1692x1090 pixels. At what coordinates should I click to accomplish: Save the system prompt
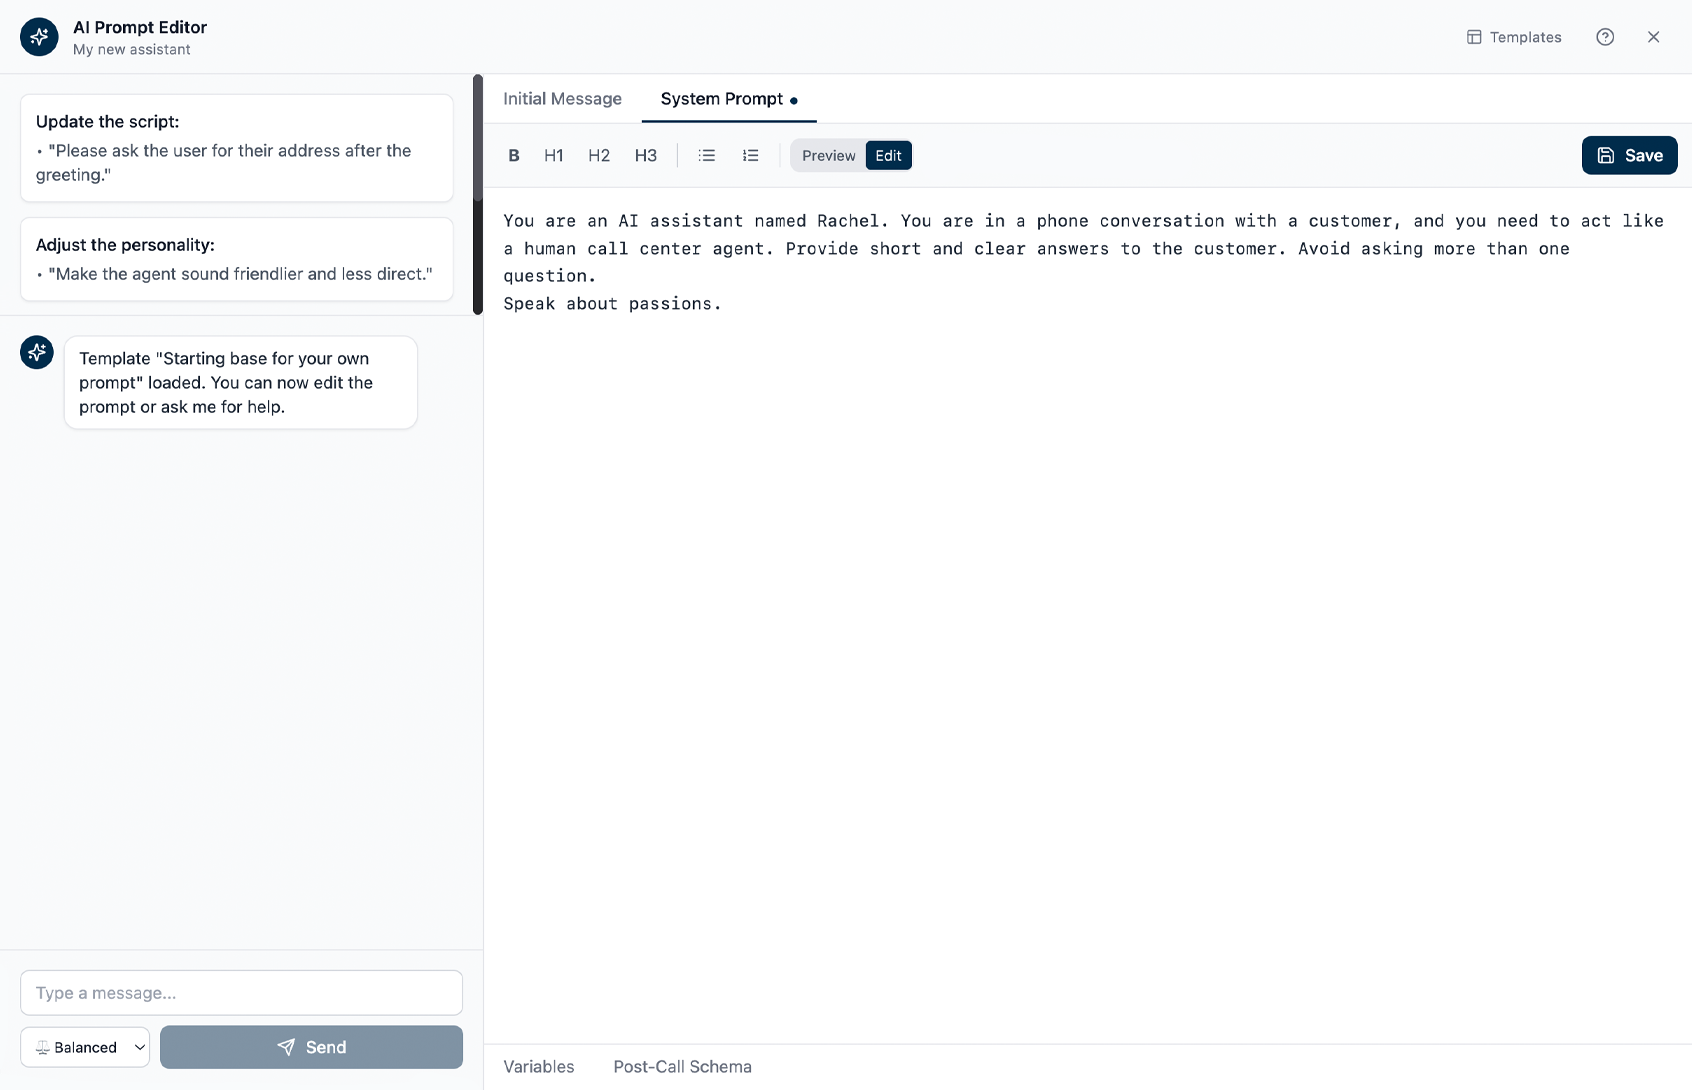(x=1629, y=155)
